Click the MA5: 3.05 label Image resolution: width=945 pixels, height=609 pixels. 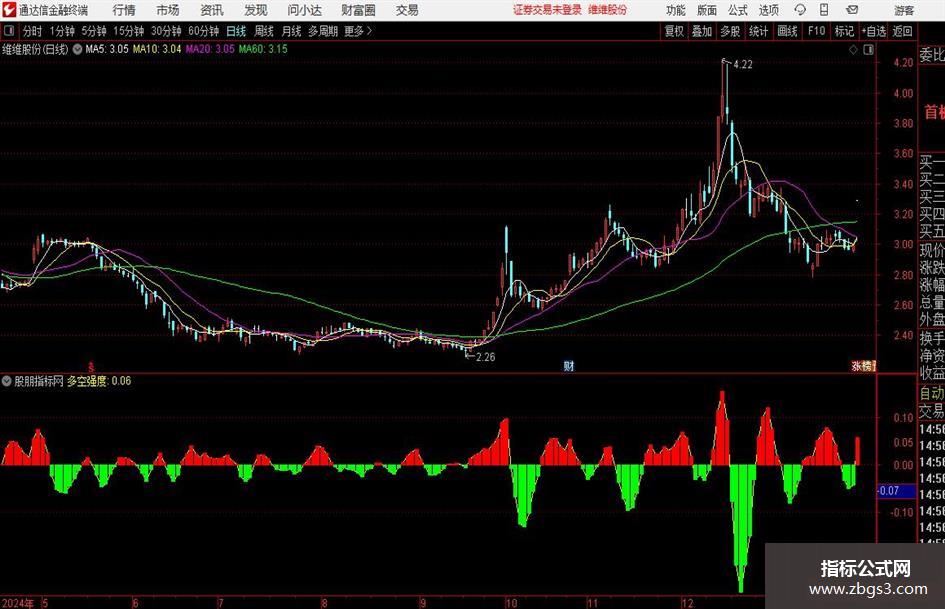(x=107, y=49)
